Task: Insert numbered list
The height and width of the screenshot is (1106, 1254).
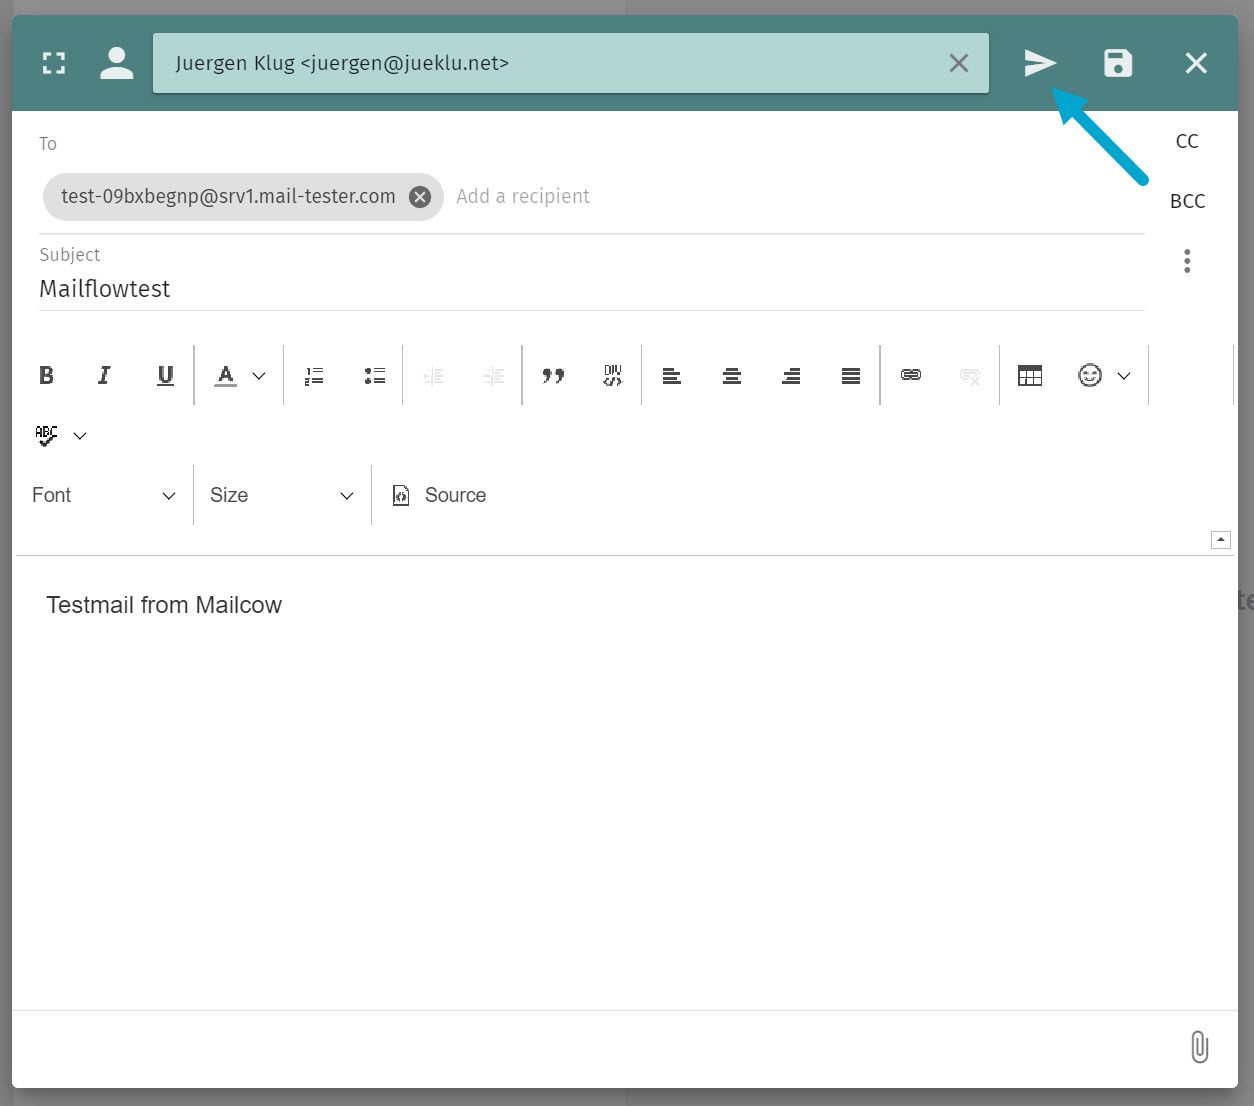Action: [314, 375]
